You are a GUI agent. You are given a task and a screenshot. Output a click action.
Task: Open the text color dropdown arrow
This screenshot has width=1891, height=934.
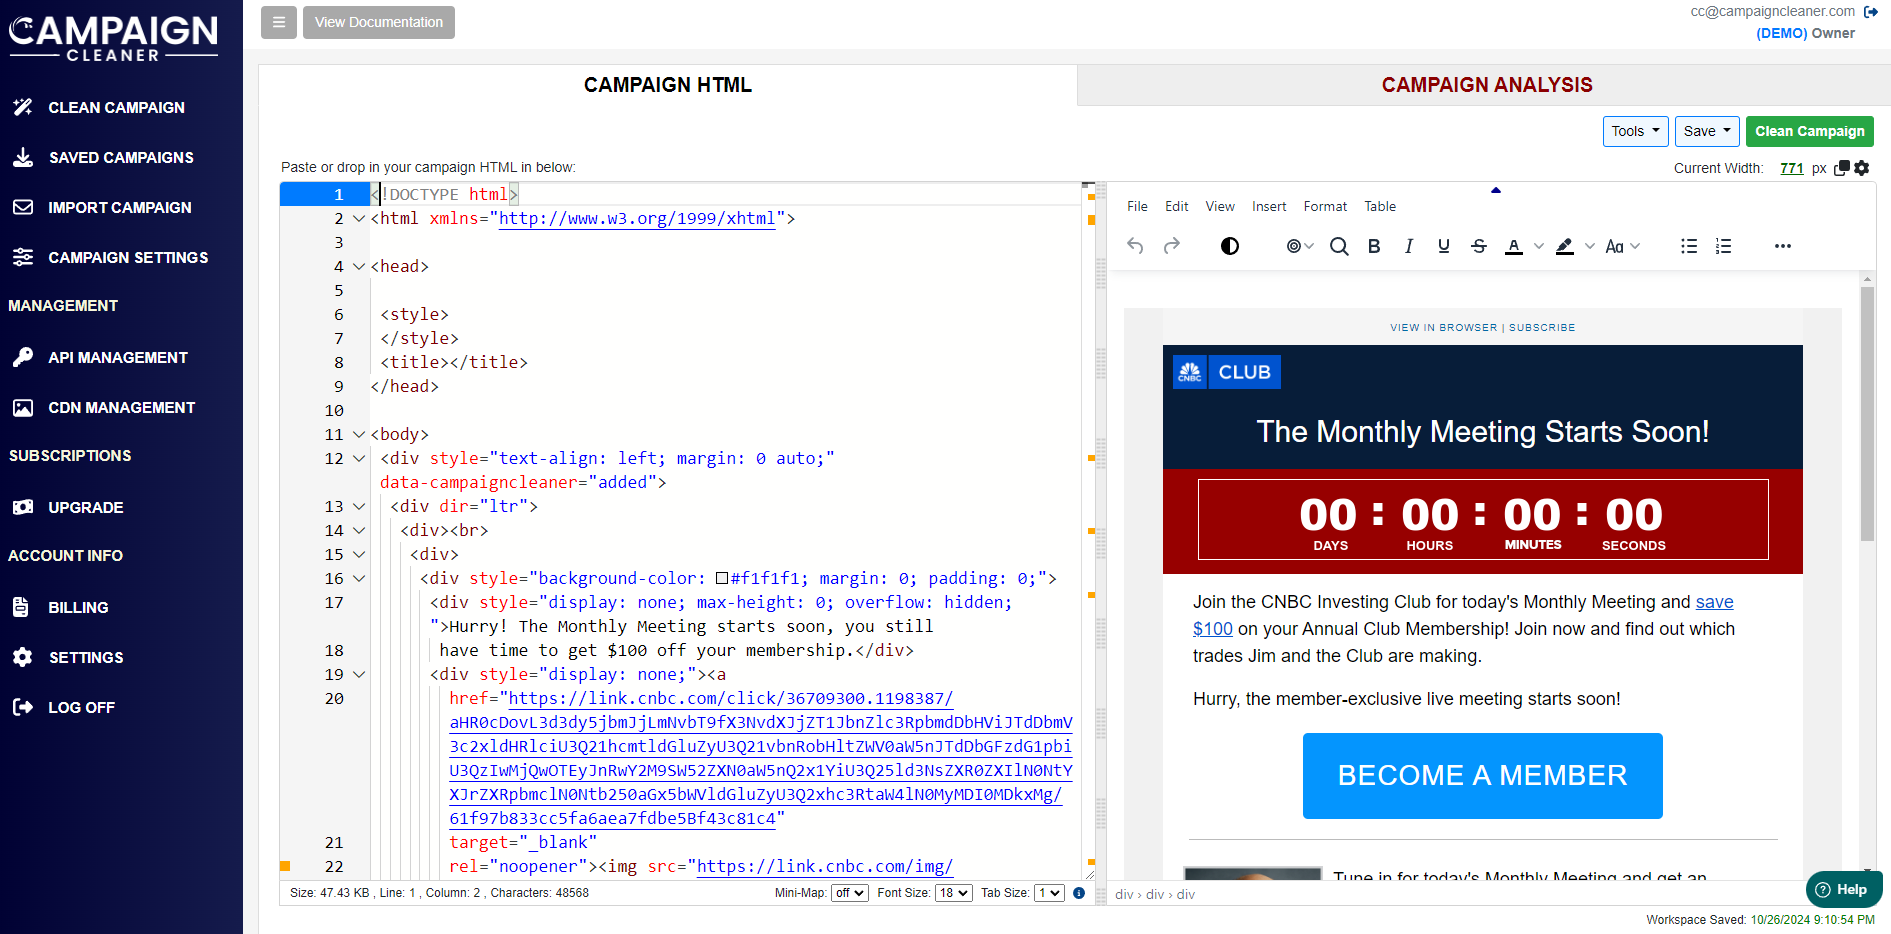click(x=1539, y=246)
